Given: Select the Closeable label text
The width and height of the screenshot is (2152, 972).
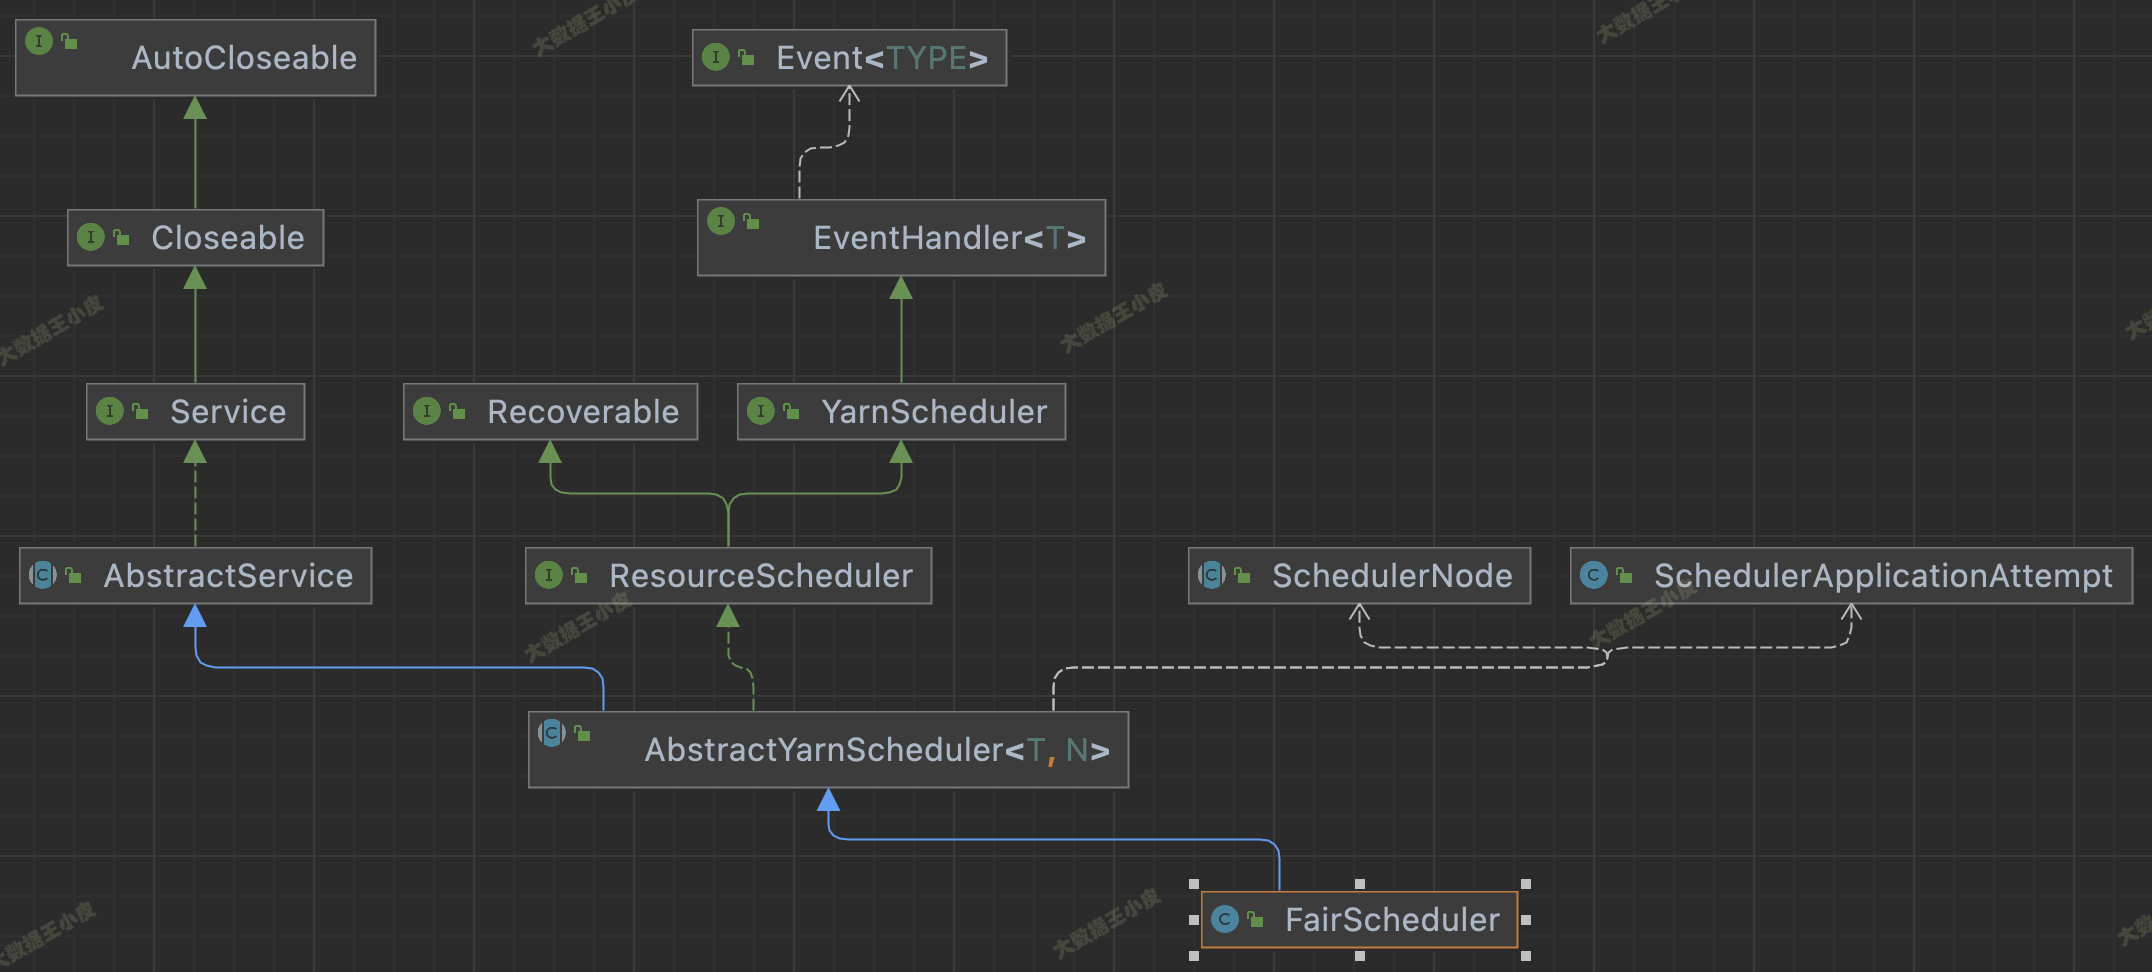Looking at the screenshot, I should pyautogui.click(x=228, y=238).
